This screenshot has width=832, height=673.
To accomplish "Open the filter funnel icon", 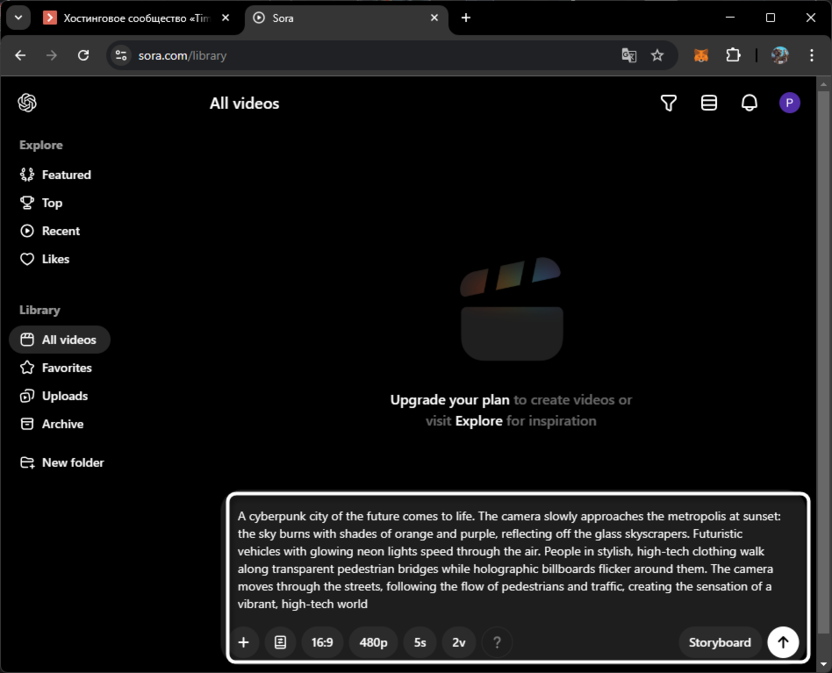I will (x=669, y=103).
